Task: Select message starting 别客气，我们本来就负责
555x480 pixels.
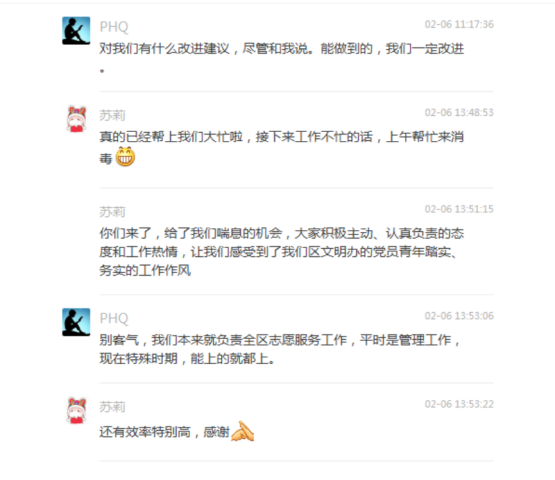Action: (x=280, y=349)
